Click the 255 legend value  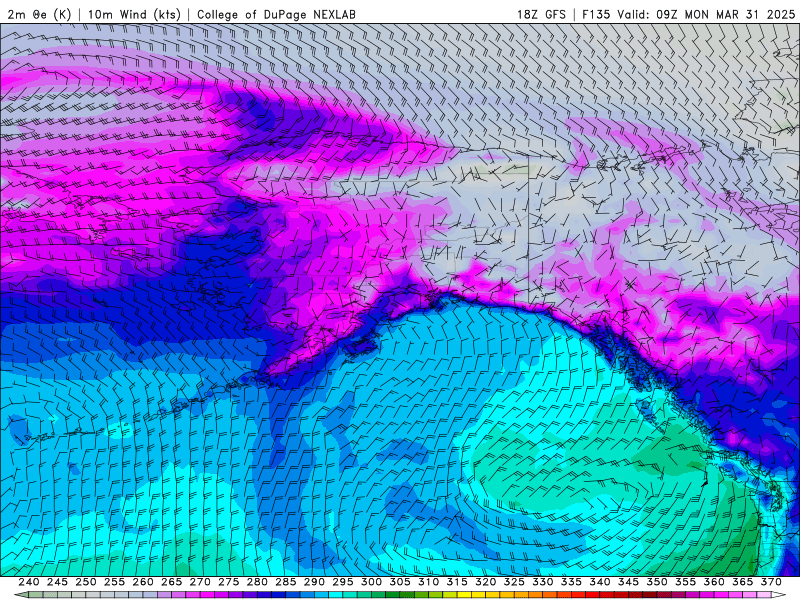click(x=114, y=582)
